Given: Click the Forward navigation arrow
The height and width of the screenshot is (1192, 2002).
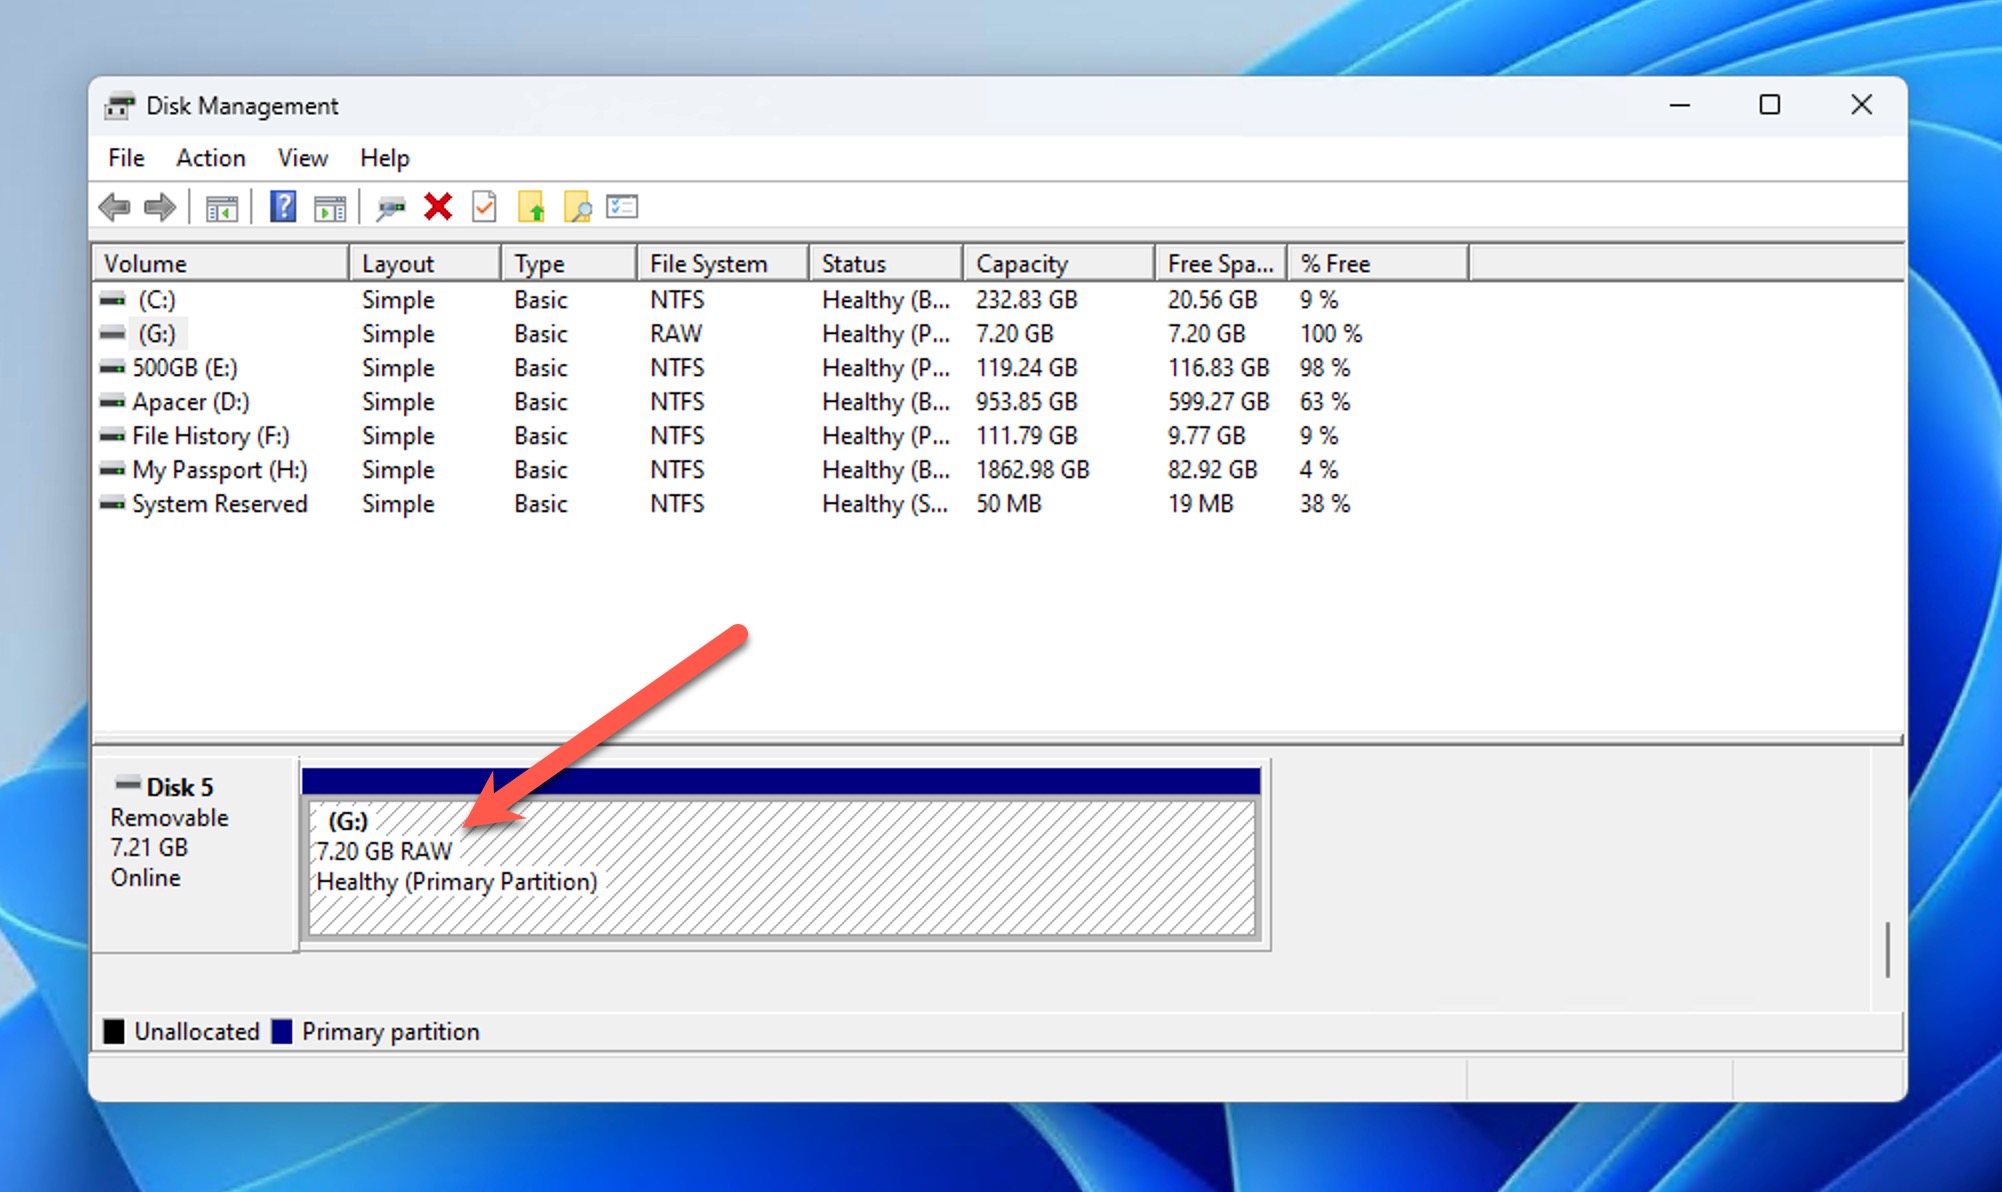Looking at the screenshot, I should [160, 207].
